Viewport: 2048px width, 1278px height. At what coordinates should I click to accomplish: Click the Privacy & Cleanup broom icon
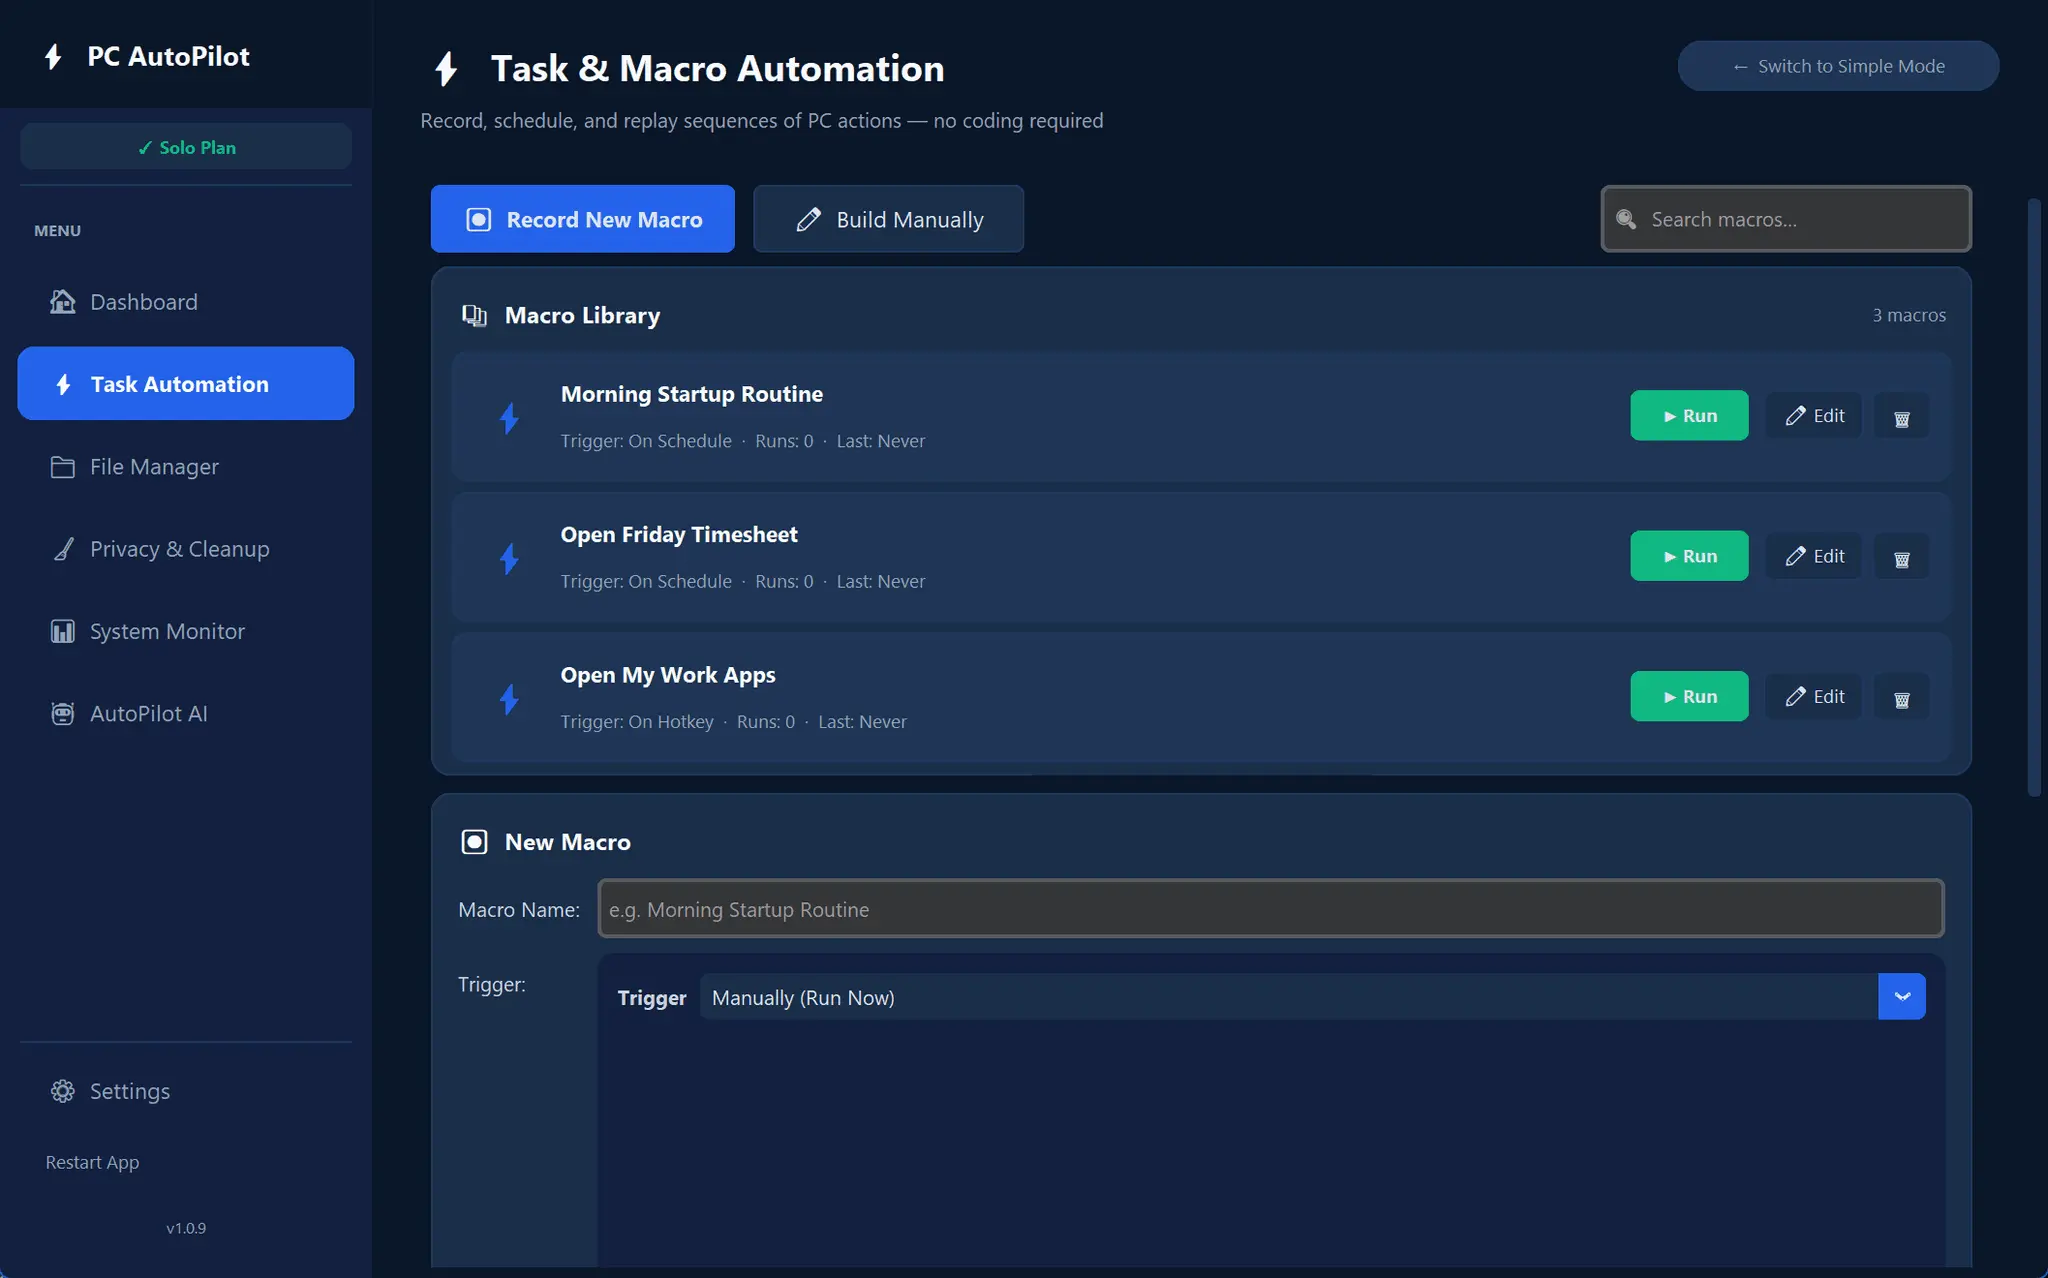[63, 549]
